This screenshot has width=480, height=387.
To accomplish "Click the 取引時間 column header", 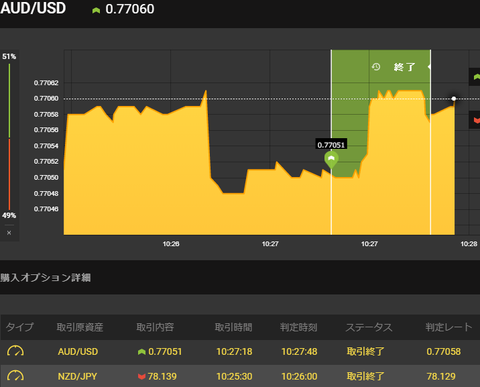I will [x=233, y=327].
